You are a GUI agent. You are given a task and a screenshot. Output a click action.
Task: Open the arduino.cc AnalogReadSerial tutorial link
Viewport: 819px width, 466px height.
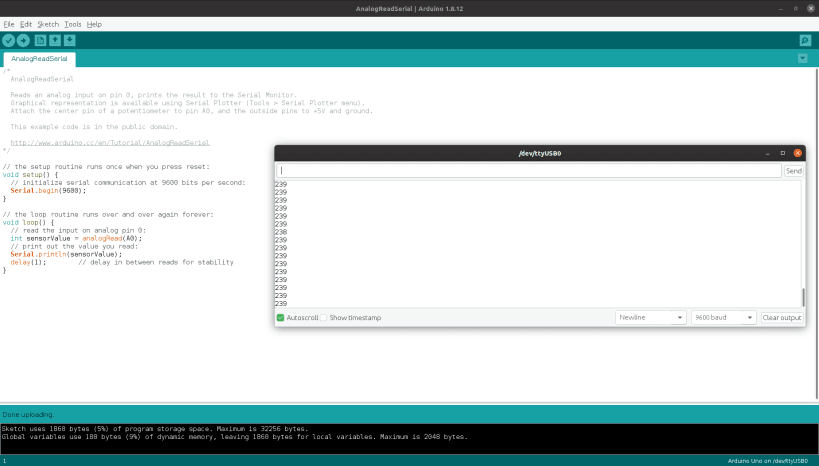pos(110,143)
